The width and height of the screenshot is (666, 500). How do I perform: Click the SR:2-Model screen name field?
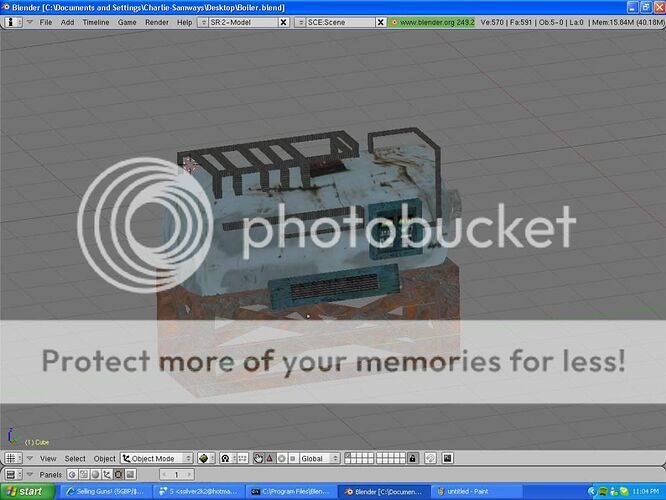click(x=243, y=22)
